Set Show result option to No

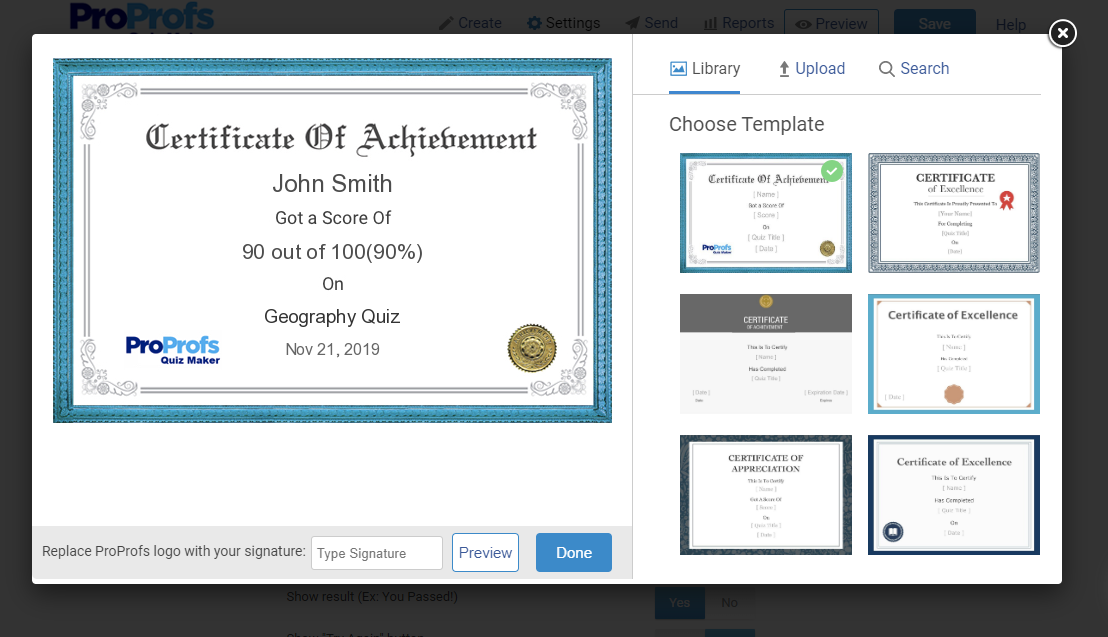click(x=729, y=603)
